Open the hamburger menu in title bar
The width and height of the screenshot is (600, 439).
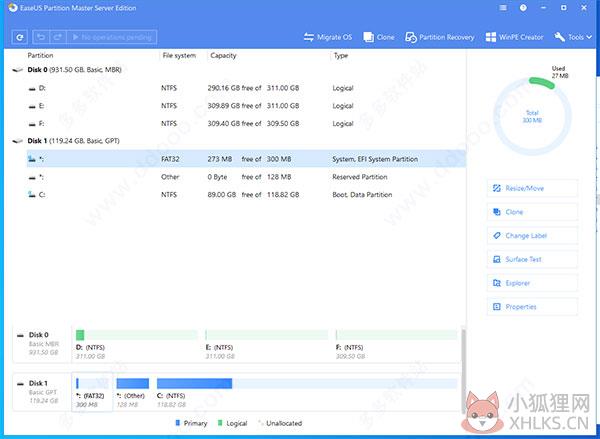pos(503,8)
